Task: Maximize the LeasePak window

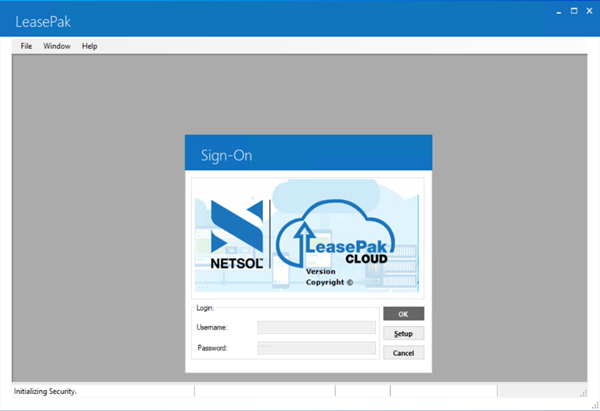Action: [x=574, y=11]
